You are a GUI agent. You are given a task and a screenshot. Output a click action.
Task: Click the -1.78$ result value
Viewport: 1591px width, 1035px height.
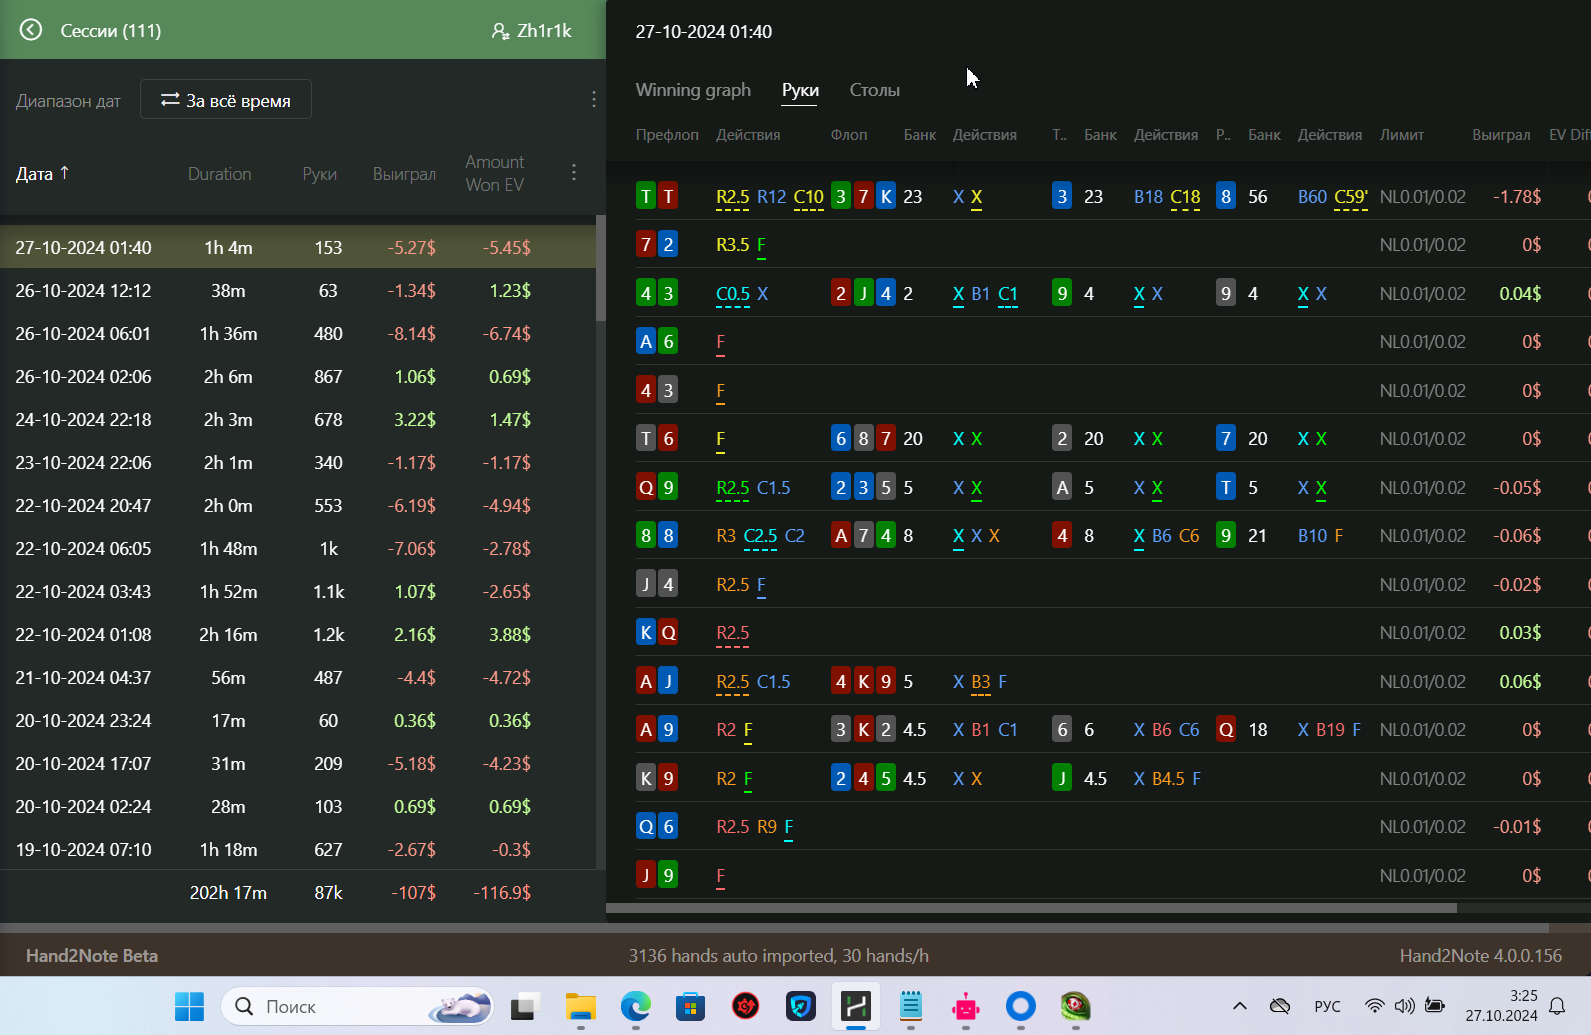(x=1517, y=196)
